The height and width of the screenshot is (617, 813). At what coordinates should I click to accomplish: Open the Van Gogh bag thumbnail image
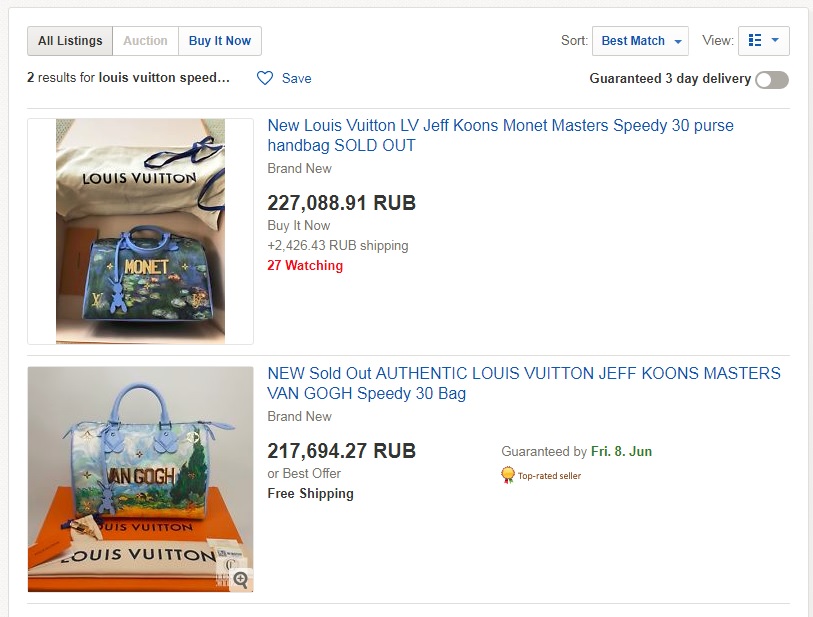140,479
